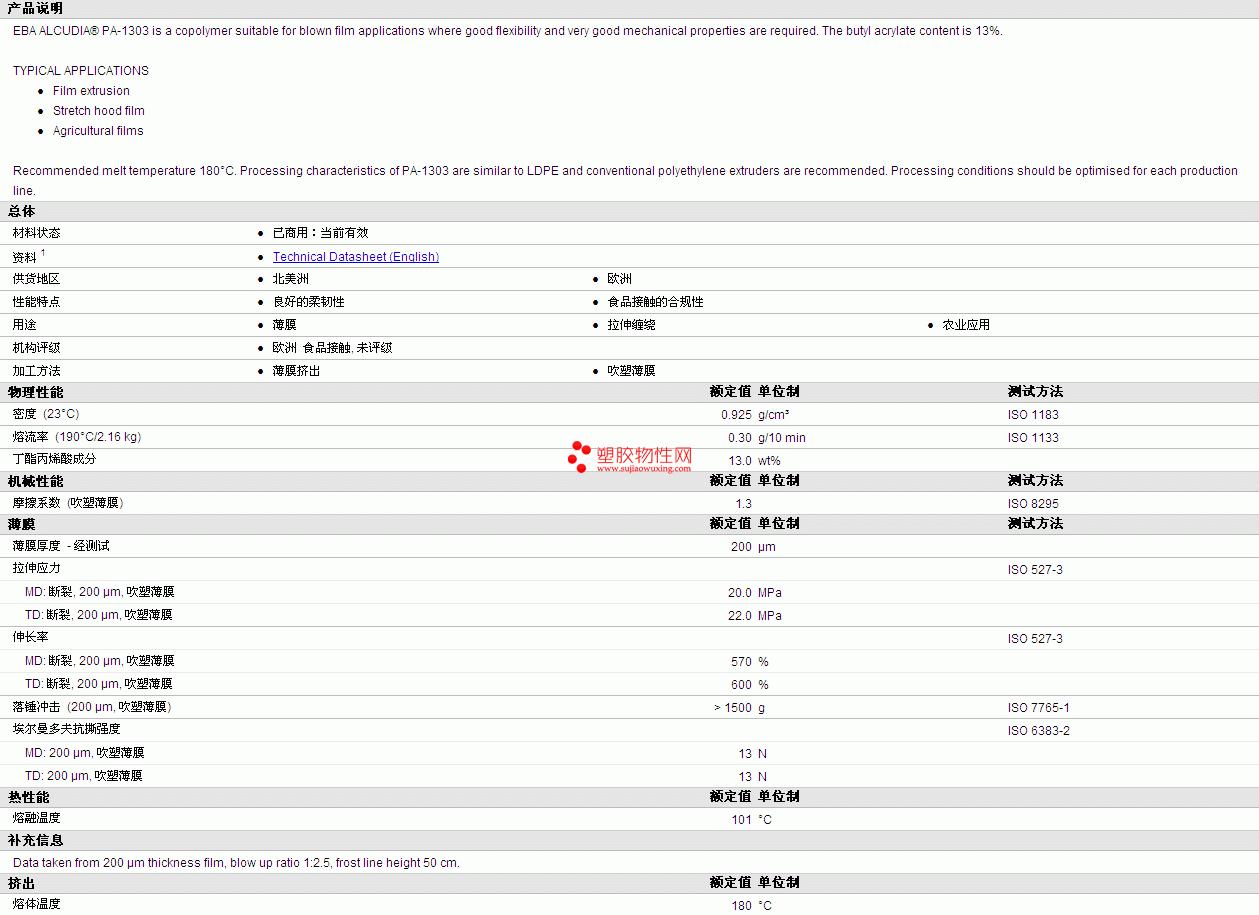Click the 机构评级 row label
Viewport: 1259px width, 915px height.
[37, 348]
